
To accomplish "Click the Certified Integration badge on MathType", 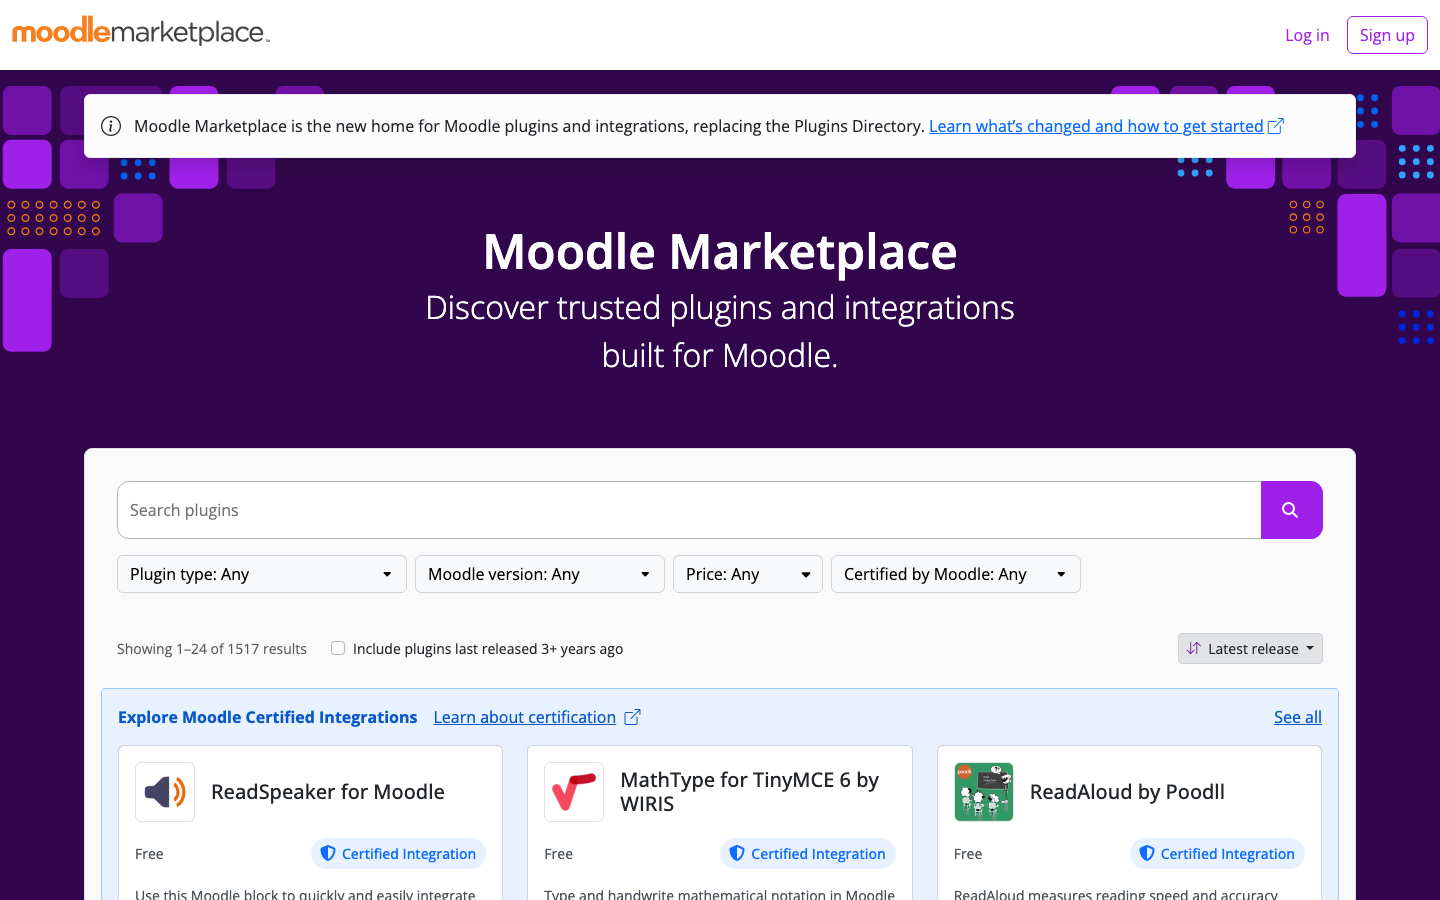I will coord(808,853).
